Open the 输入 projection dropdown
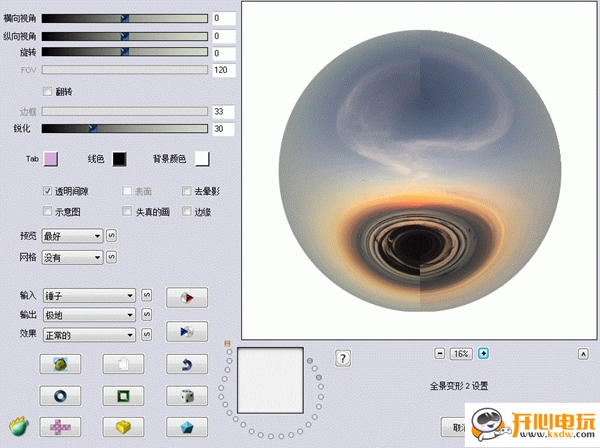This screenshot has width=600, height=448. (x=89, y=295)
